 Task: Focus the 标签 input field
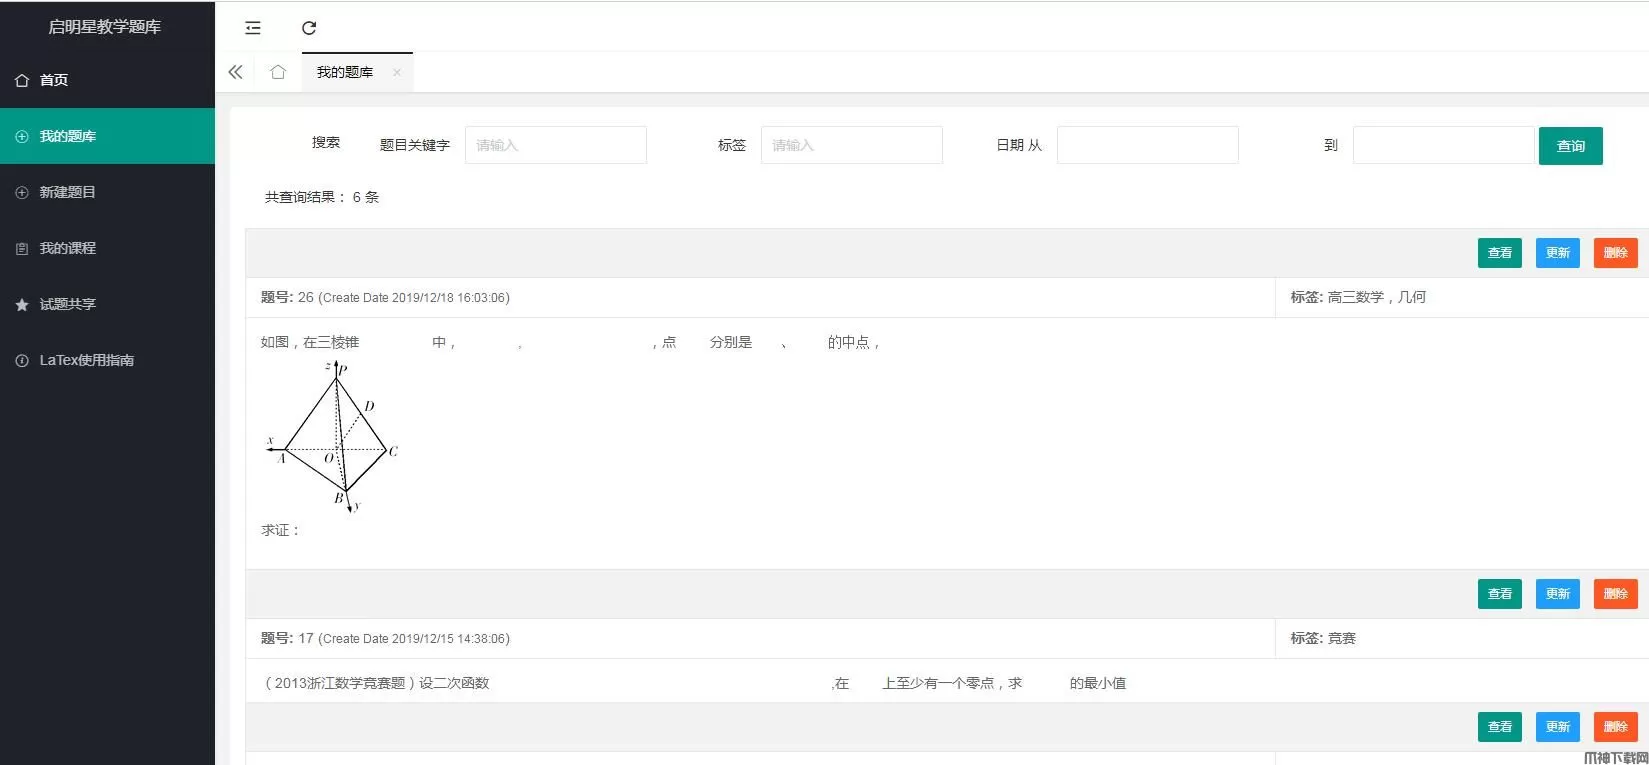pos(851,145)
